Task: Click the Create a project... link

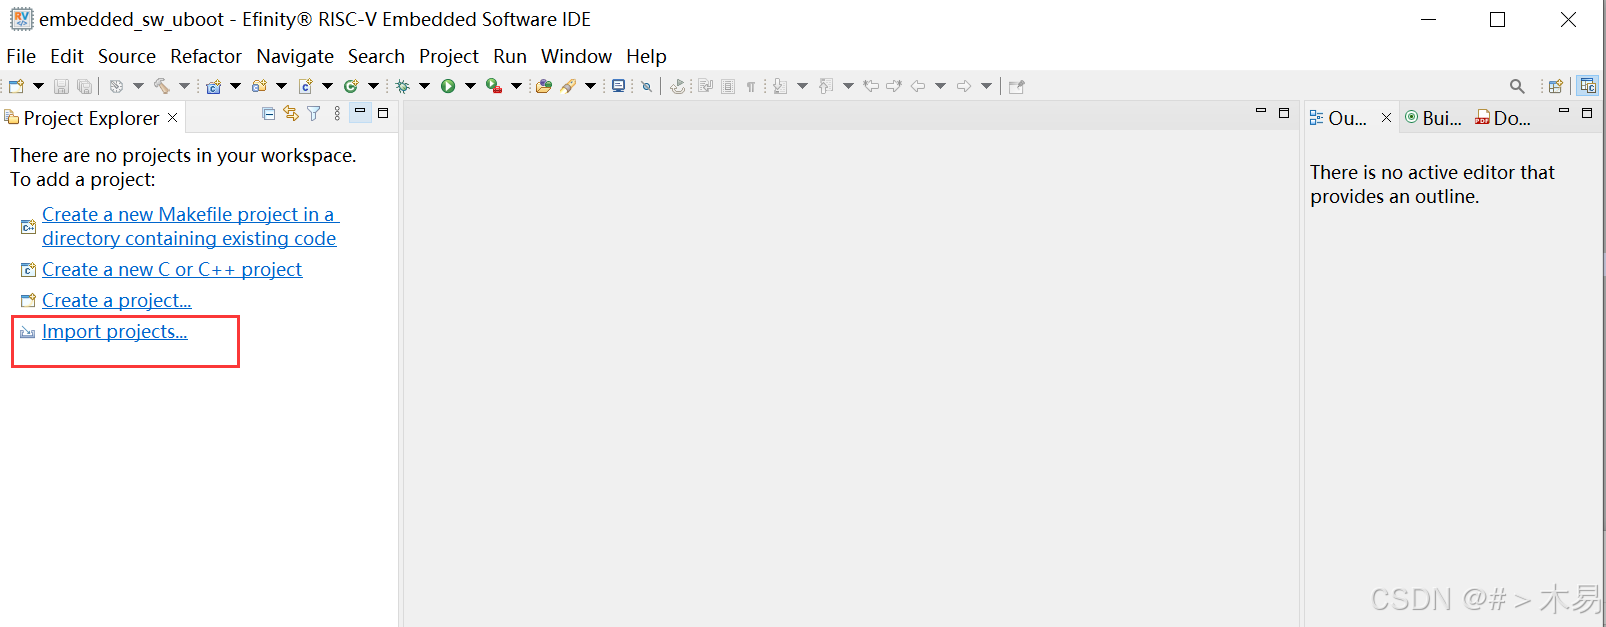Action: point(117,301)
